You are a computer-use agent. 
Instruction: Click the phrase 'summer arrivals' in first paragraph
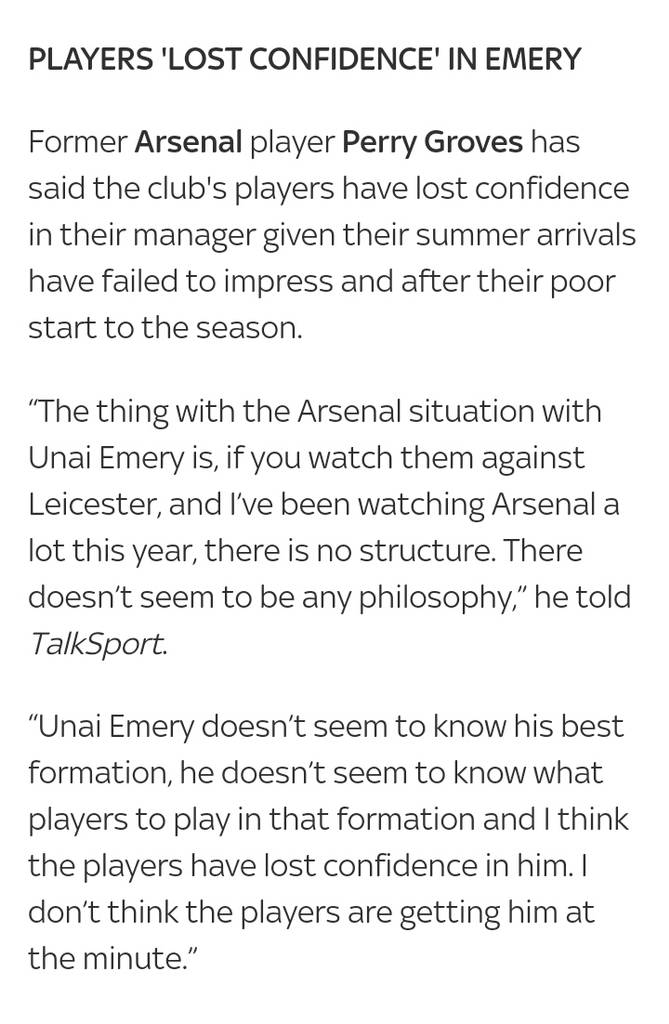point(525,235)
